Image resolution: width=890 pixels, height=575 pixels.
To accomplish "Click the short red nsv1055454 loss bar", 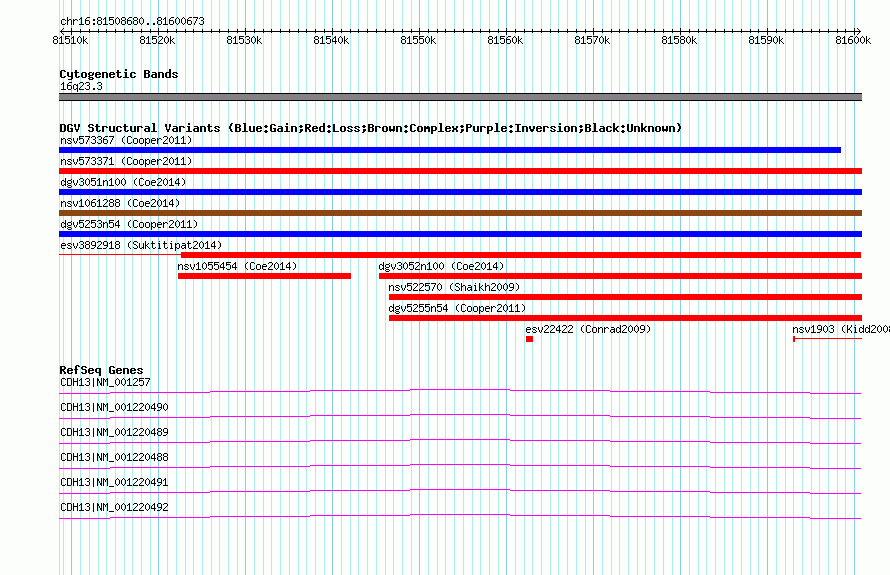I will 264,276.
